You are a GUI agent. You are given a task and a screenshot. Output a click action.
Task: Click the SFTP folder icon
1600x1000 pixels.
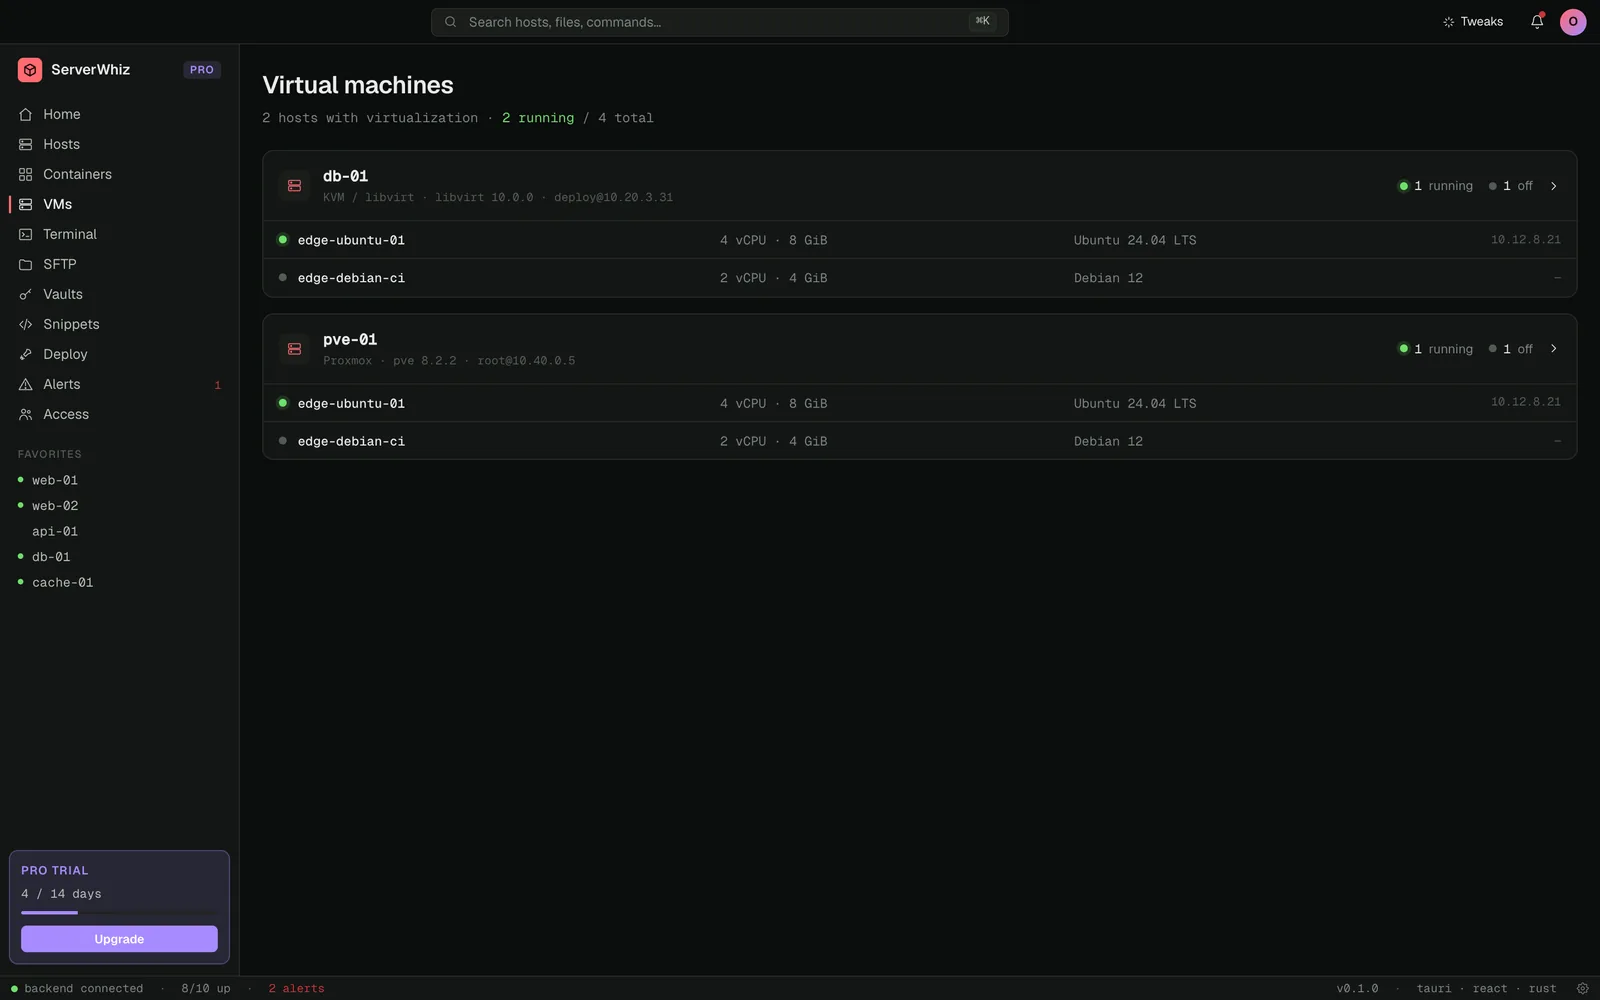pyautogui.click(x=26, y=264)
